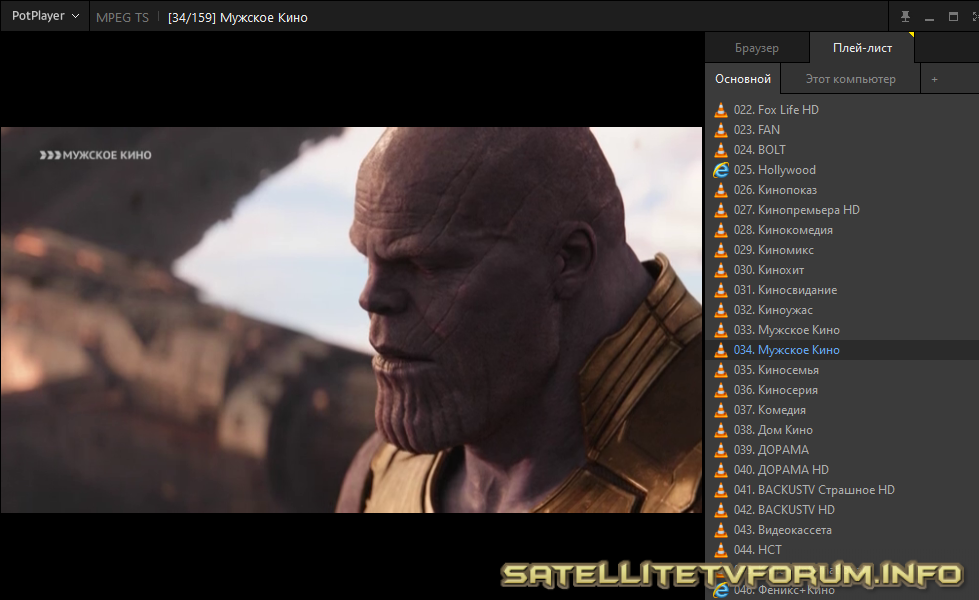Select channel 024. BOLT
Image resolution: width=979 pixels, height=600 pixels.
(760, 150)
